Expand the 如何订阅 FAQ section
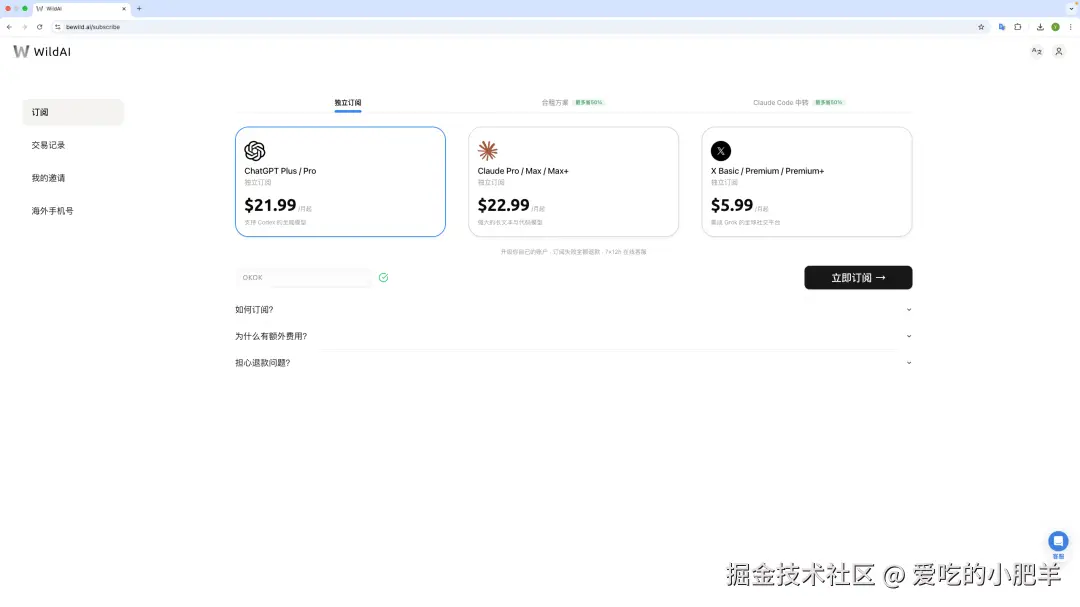Viewport: 1080px width, 607px height. (253, 309)
